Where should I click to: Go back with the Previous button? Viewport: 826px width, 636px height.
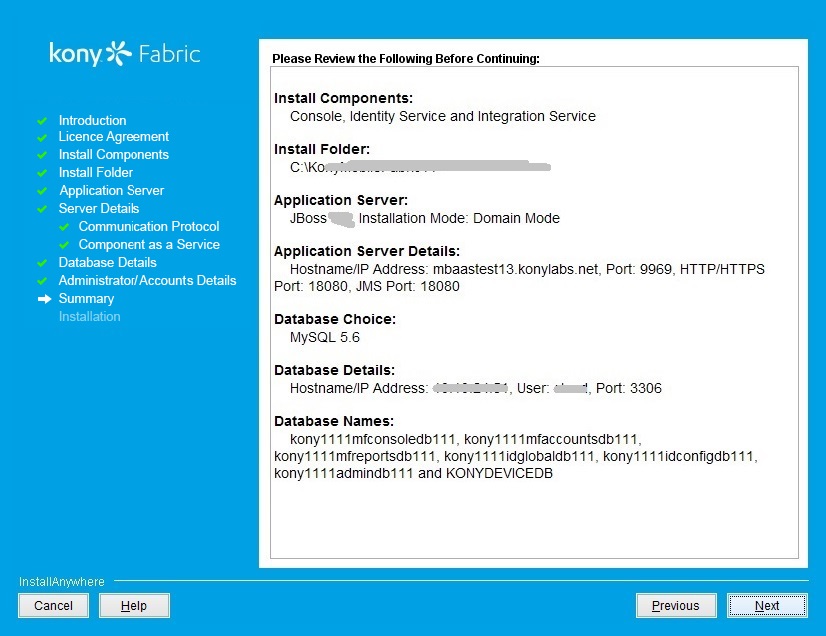[x=676, y=605]
